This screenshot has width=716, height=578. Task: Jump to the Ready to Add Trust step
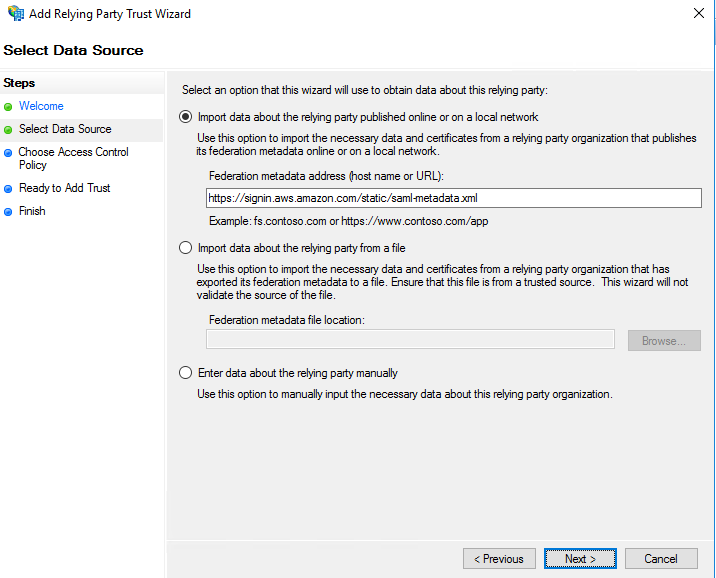click(64, 188)
